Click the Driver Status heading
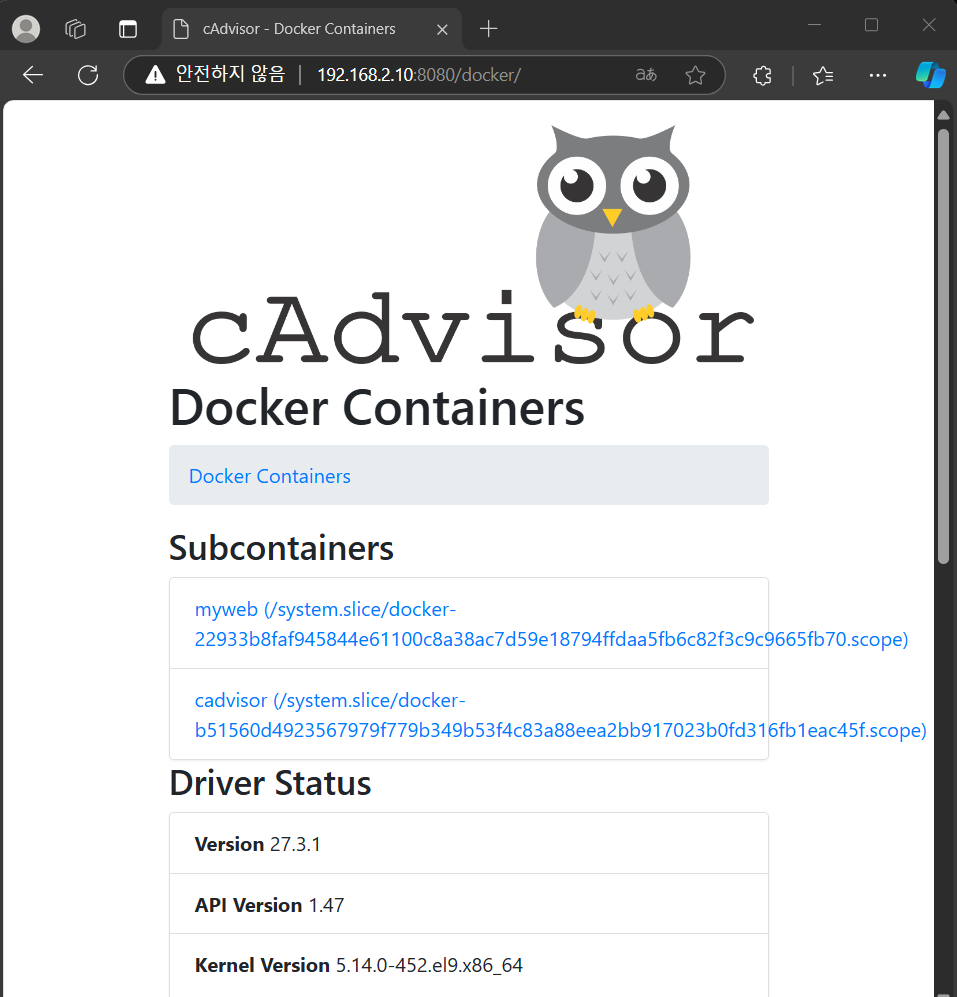Screen dimensions: 957x997 (x=270, y=783)
